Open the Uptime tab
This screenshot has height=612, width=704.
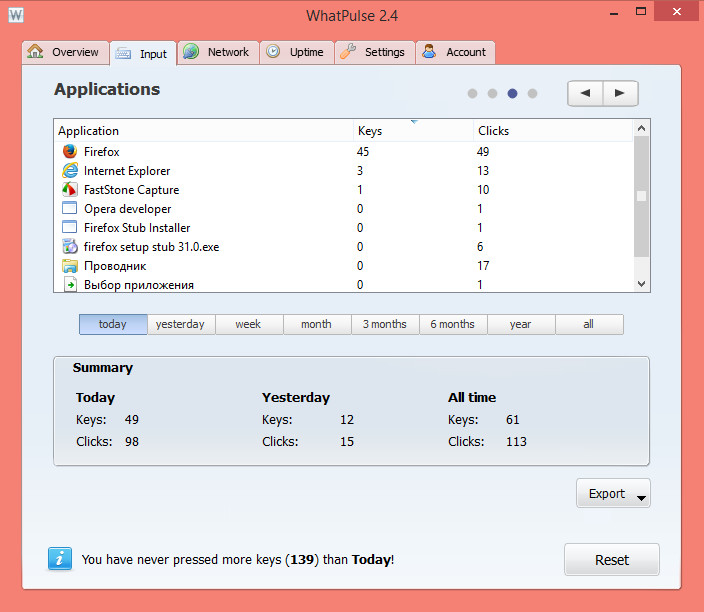(297, 52)
